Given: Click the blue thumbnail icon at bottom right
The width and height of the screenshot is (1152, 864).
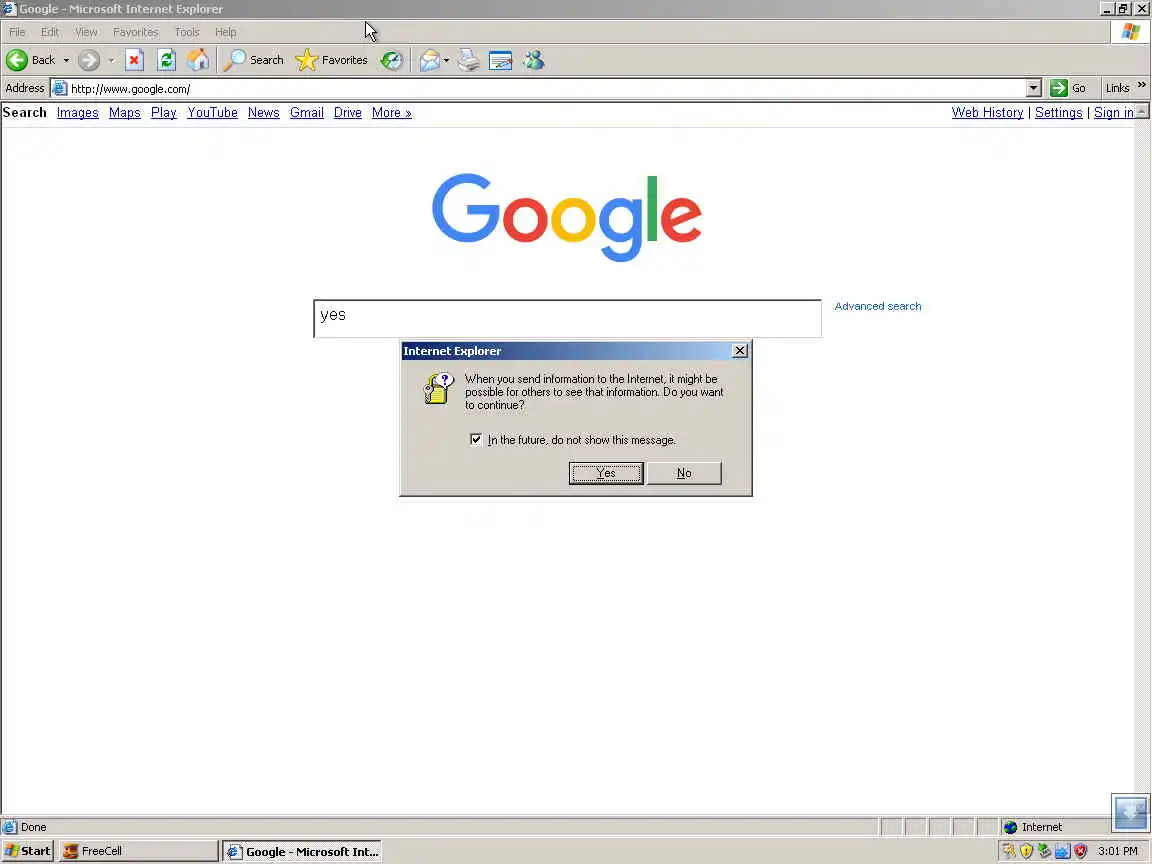Looking at the screenshot, I should pyautogui.click(x=1130, y=813).
